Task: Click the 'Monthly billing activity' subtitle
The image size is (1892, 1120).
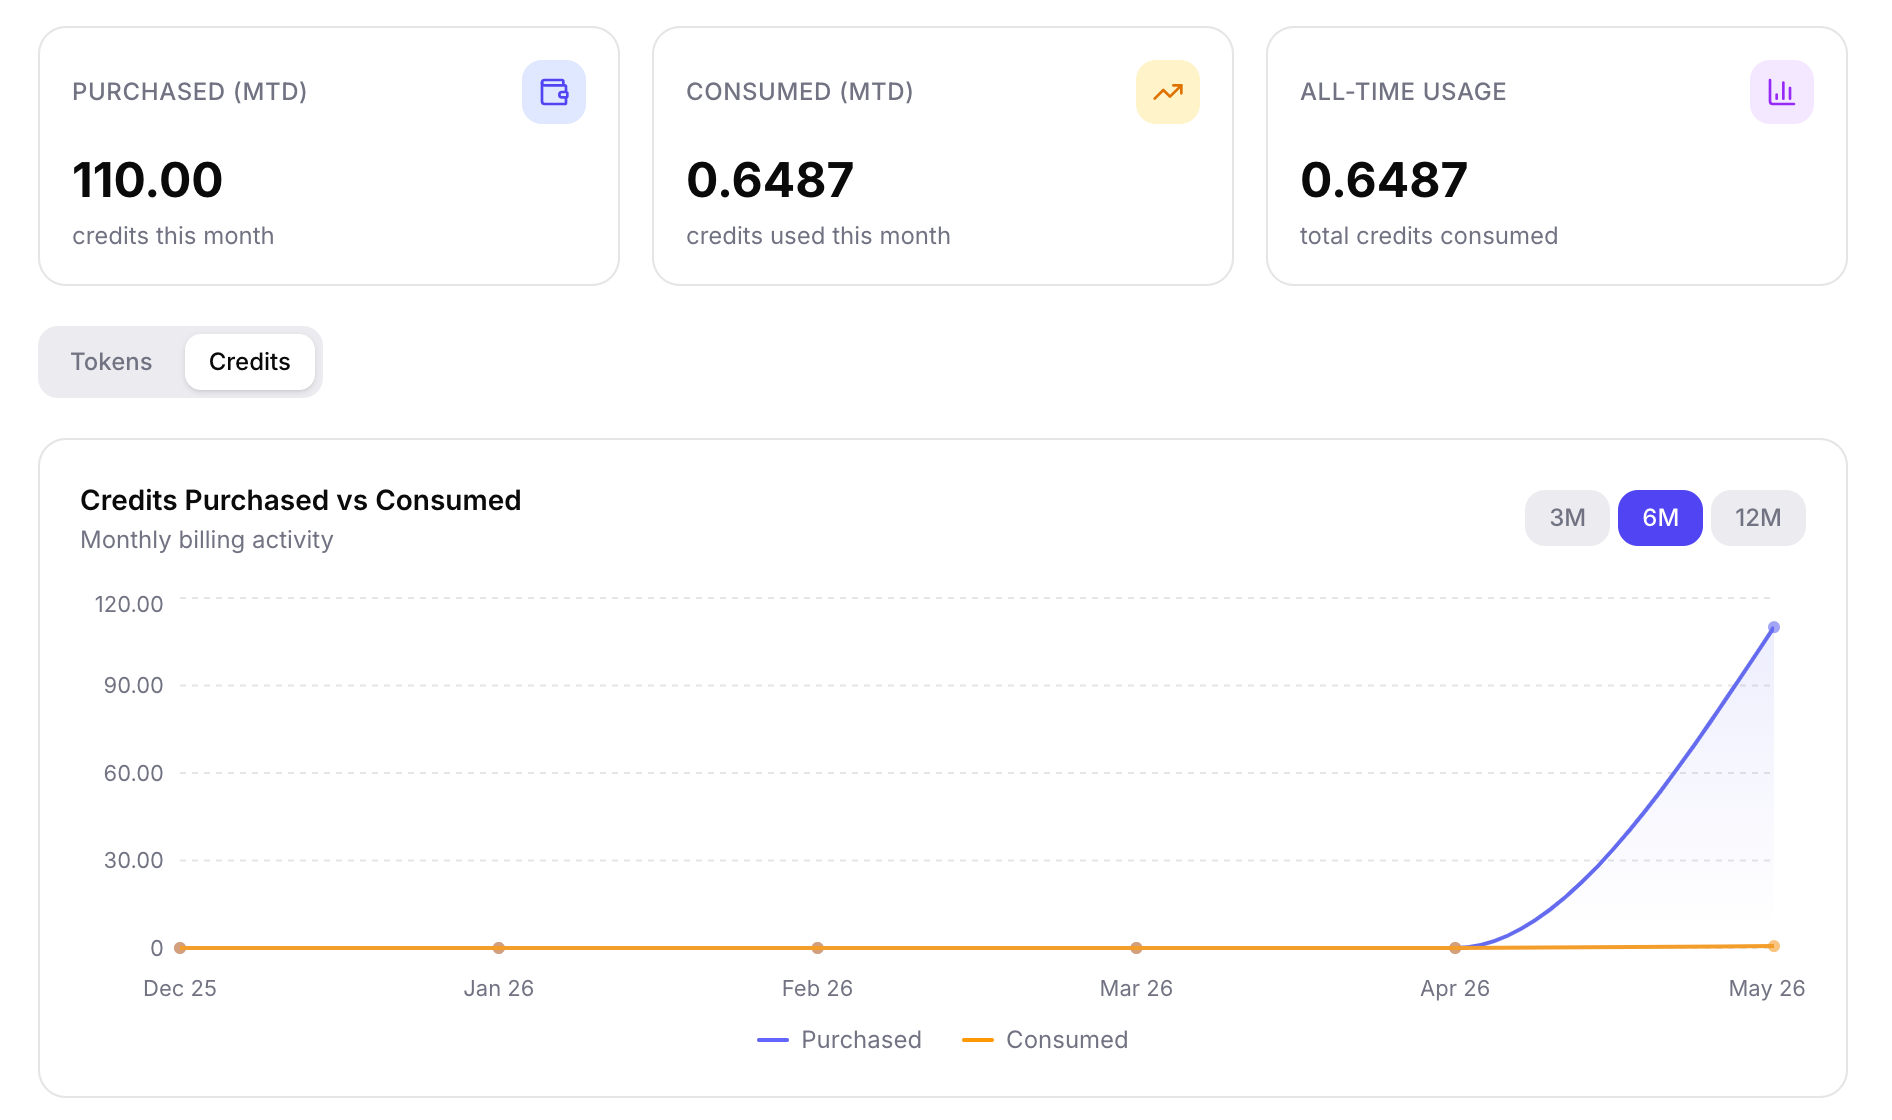Action: tap(206, 540)
